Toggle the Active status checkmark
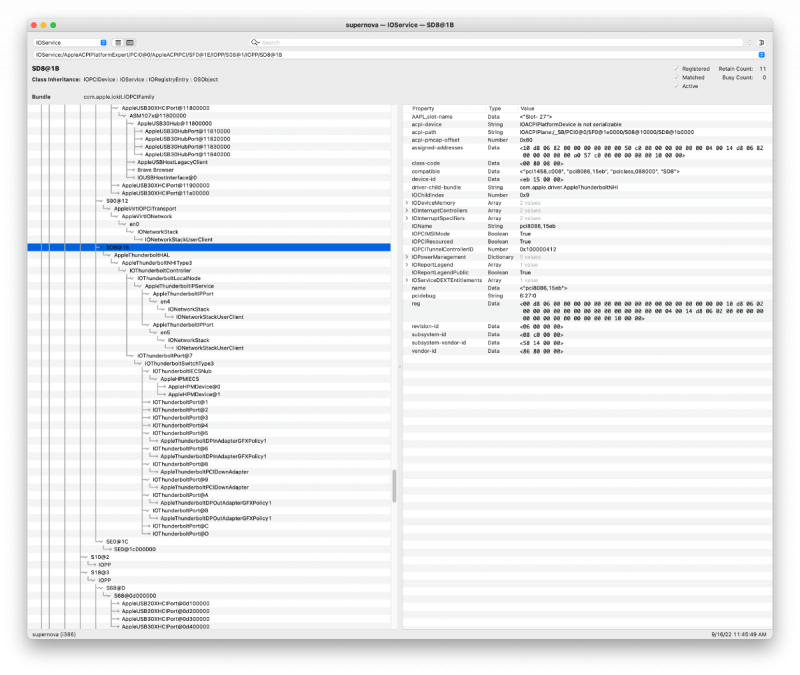Image resolution: width=800 pixels, height=675 pixels. click(676, 85)
